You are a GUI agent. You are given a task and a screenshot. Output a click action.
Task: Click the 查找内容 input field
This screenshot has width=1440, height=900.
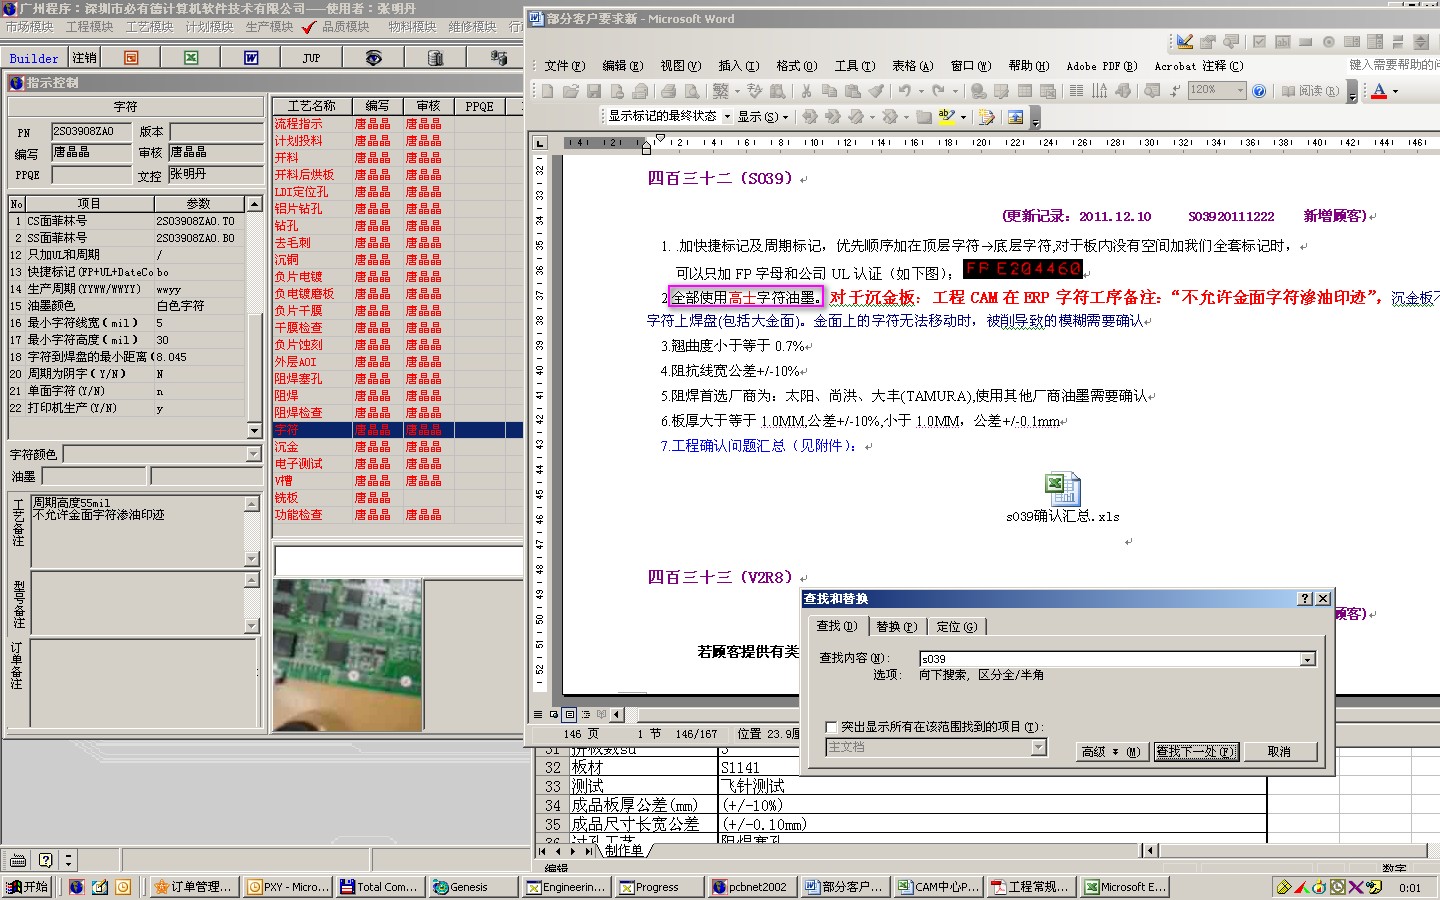1109,659
